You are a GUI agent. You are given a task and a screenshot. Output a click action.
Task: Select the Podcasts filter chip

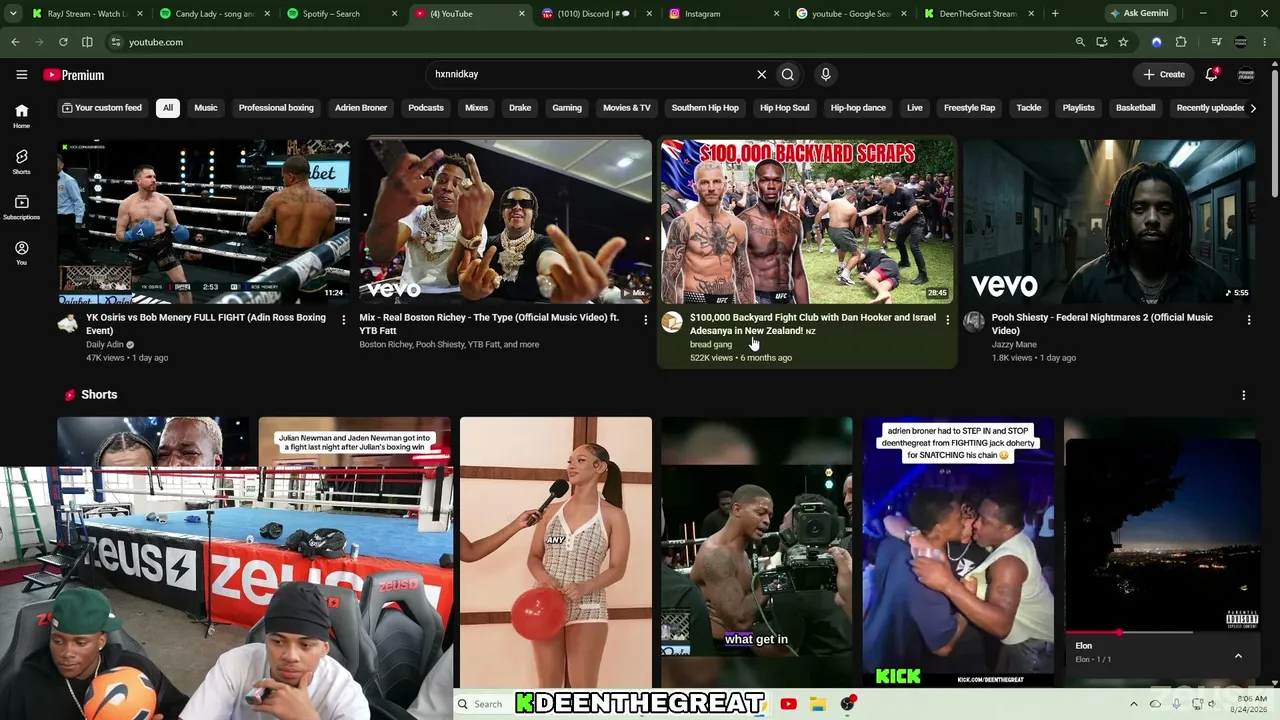pyautogui.click(x=426, y=108)
